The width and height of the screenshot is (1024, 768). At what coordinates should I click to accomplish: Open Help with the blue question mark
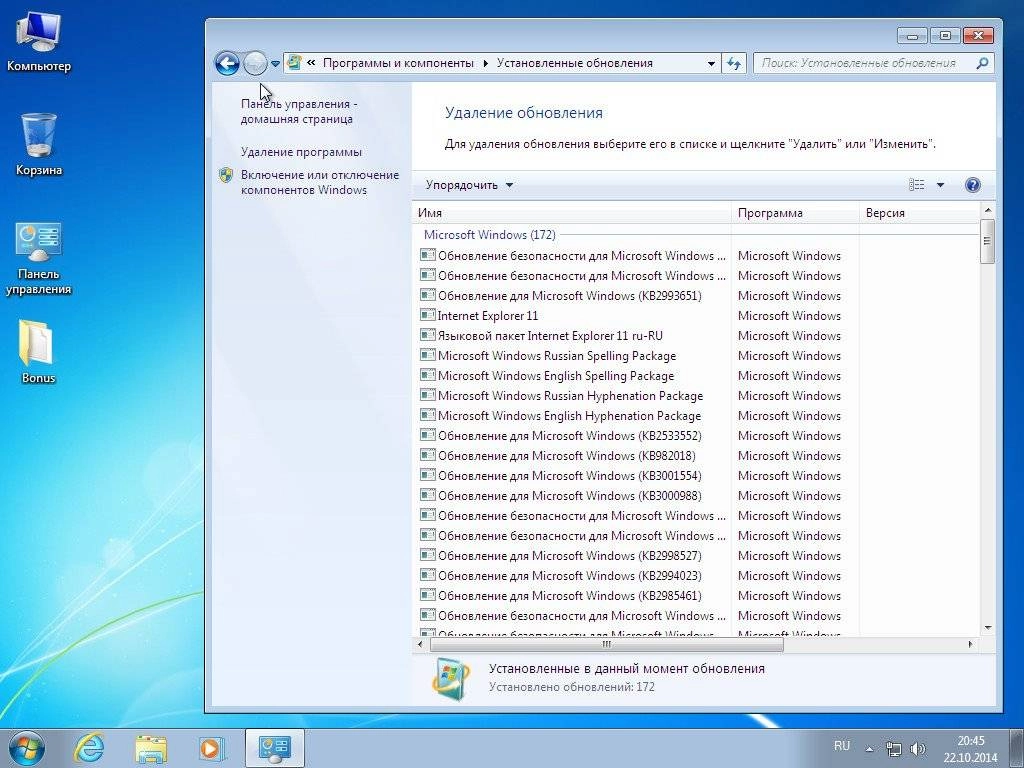tap(972, 185)
